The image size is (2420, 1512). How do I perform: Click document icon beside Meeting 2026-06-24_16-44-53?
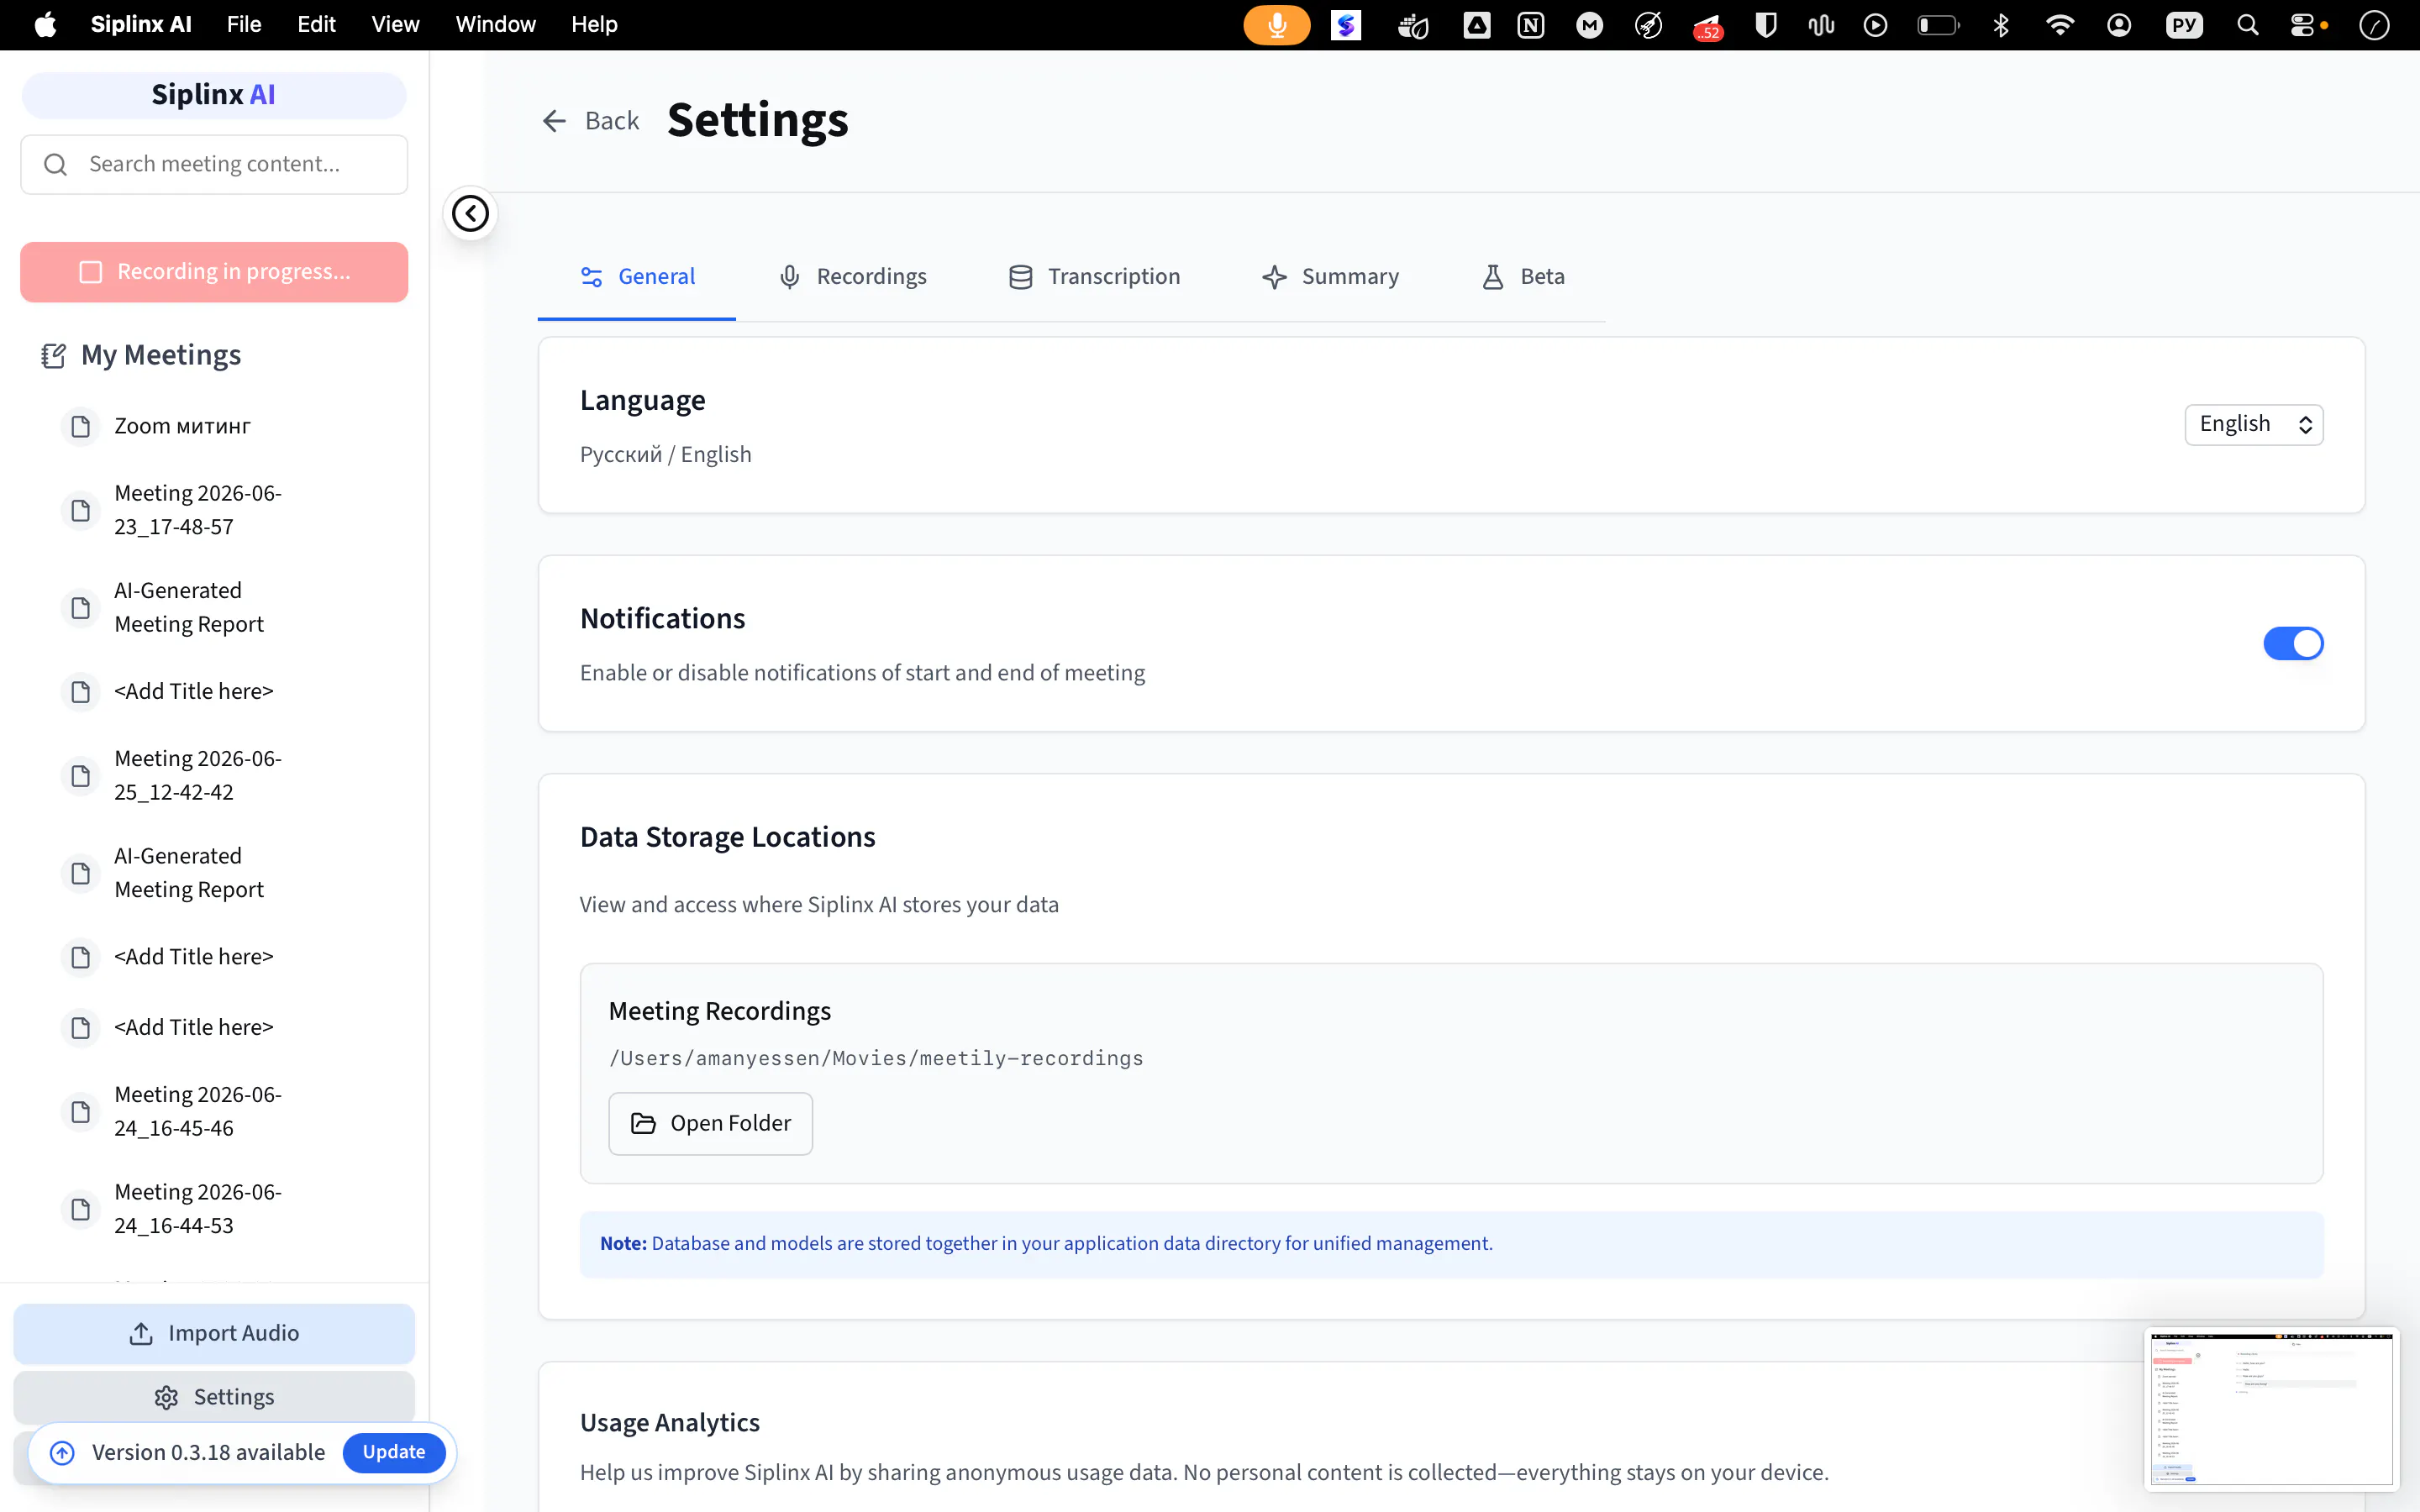pos(80,1209)
